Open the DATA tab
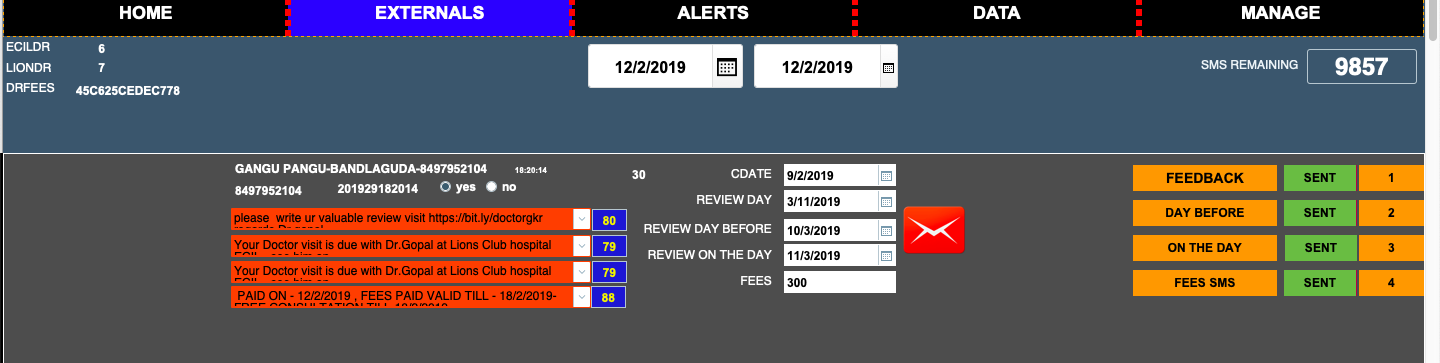The image size is (1440, 363). 996,14
